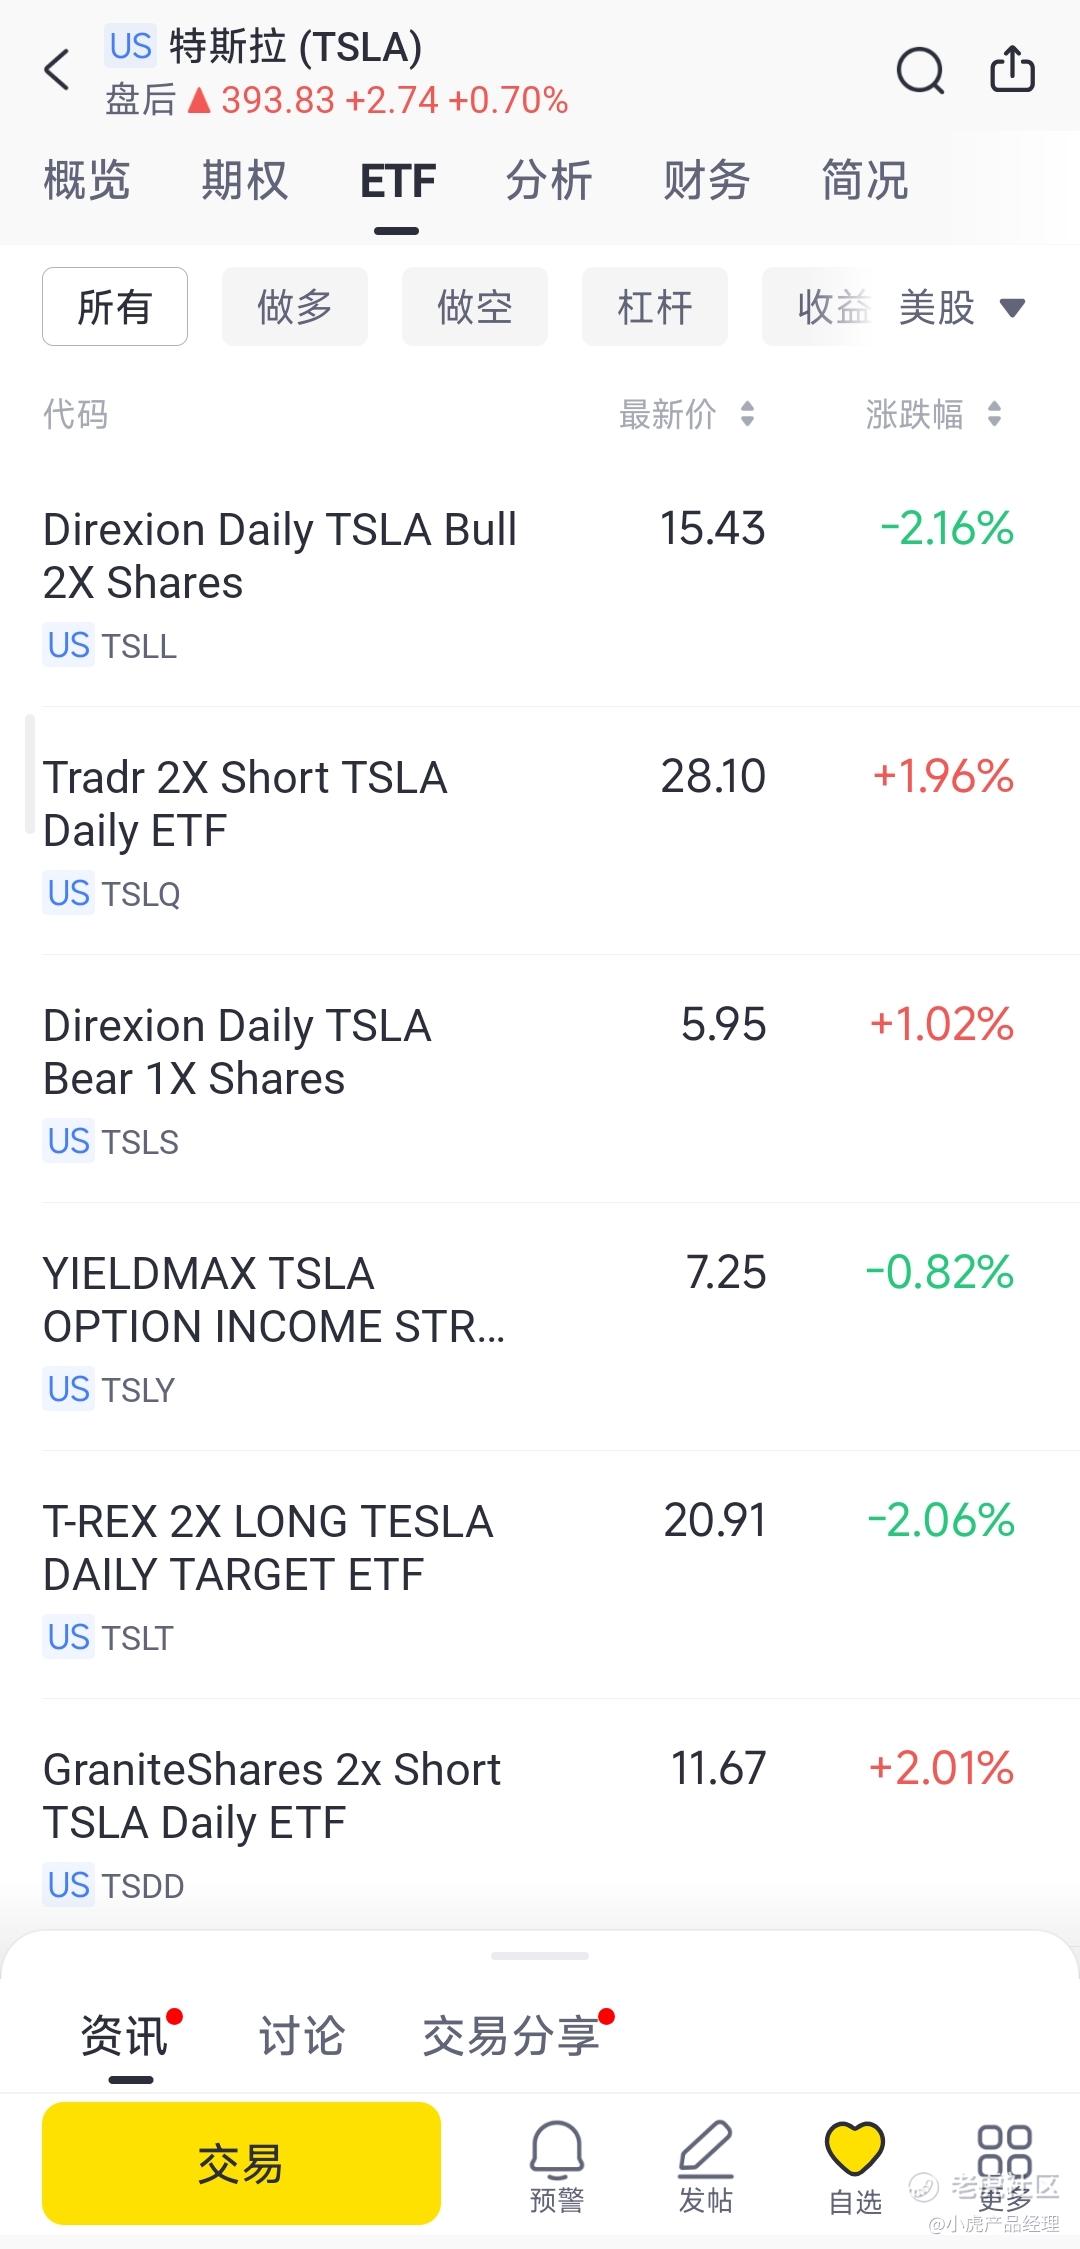1080x2249 pixels.
Task: Switch to the 分析 tab
Action: 549,182
